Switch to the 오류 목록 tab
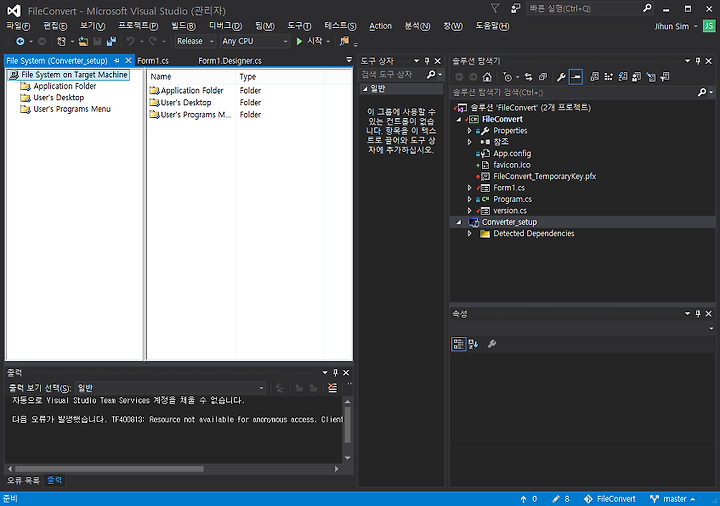Image resolution: width=720 pixels, height=506 pixels. (23, 481)
